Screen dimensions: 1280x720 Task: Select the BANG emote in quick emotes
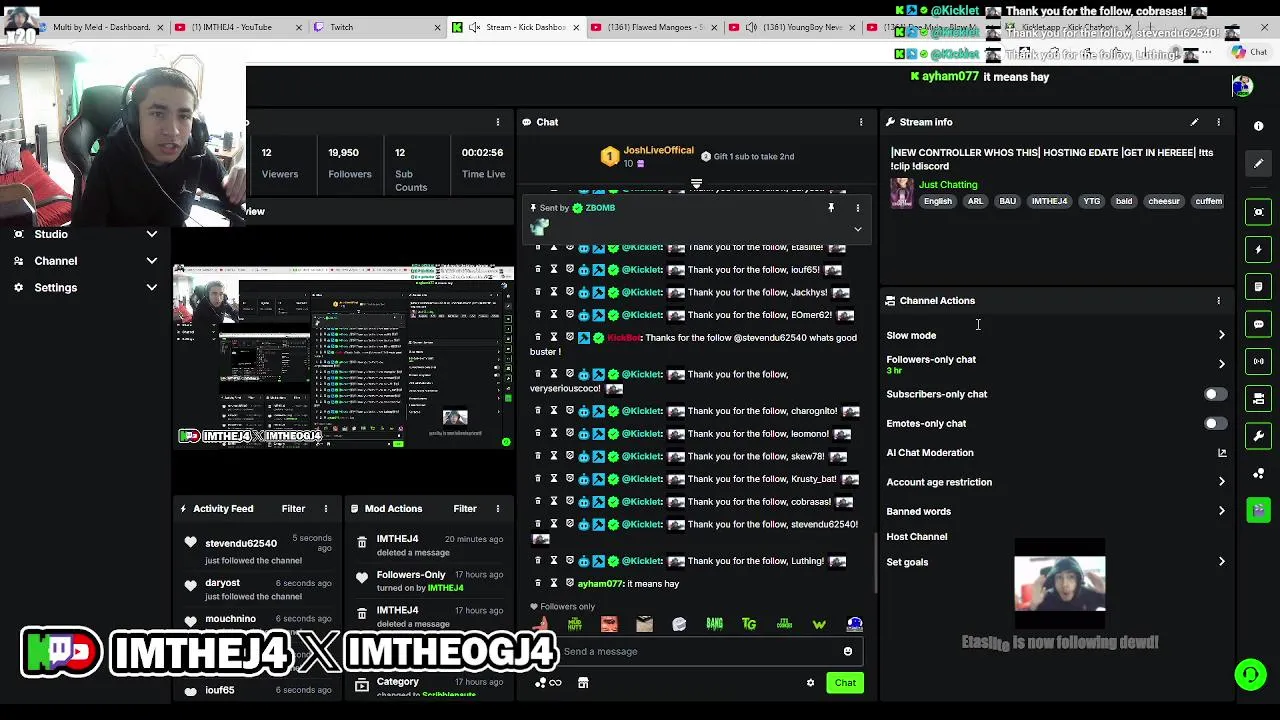coord(714,624)
